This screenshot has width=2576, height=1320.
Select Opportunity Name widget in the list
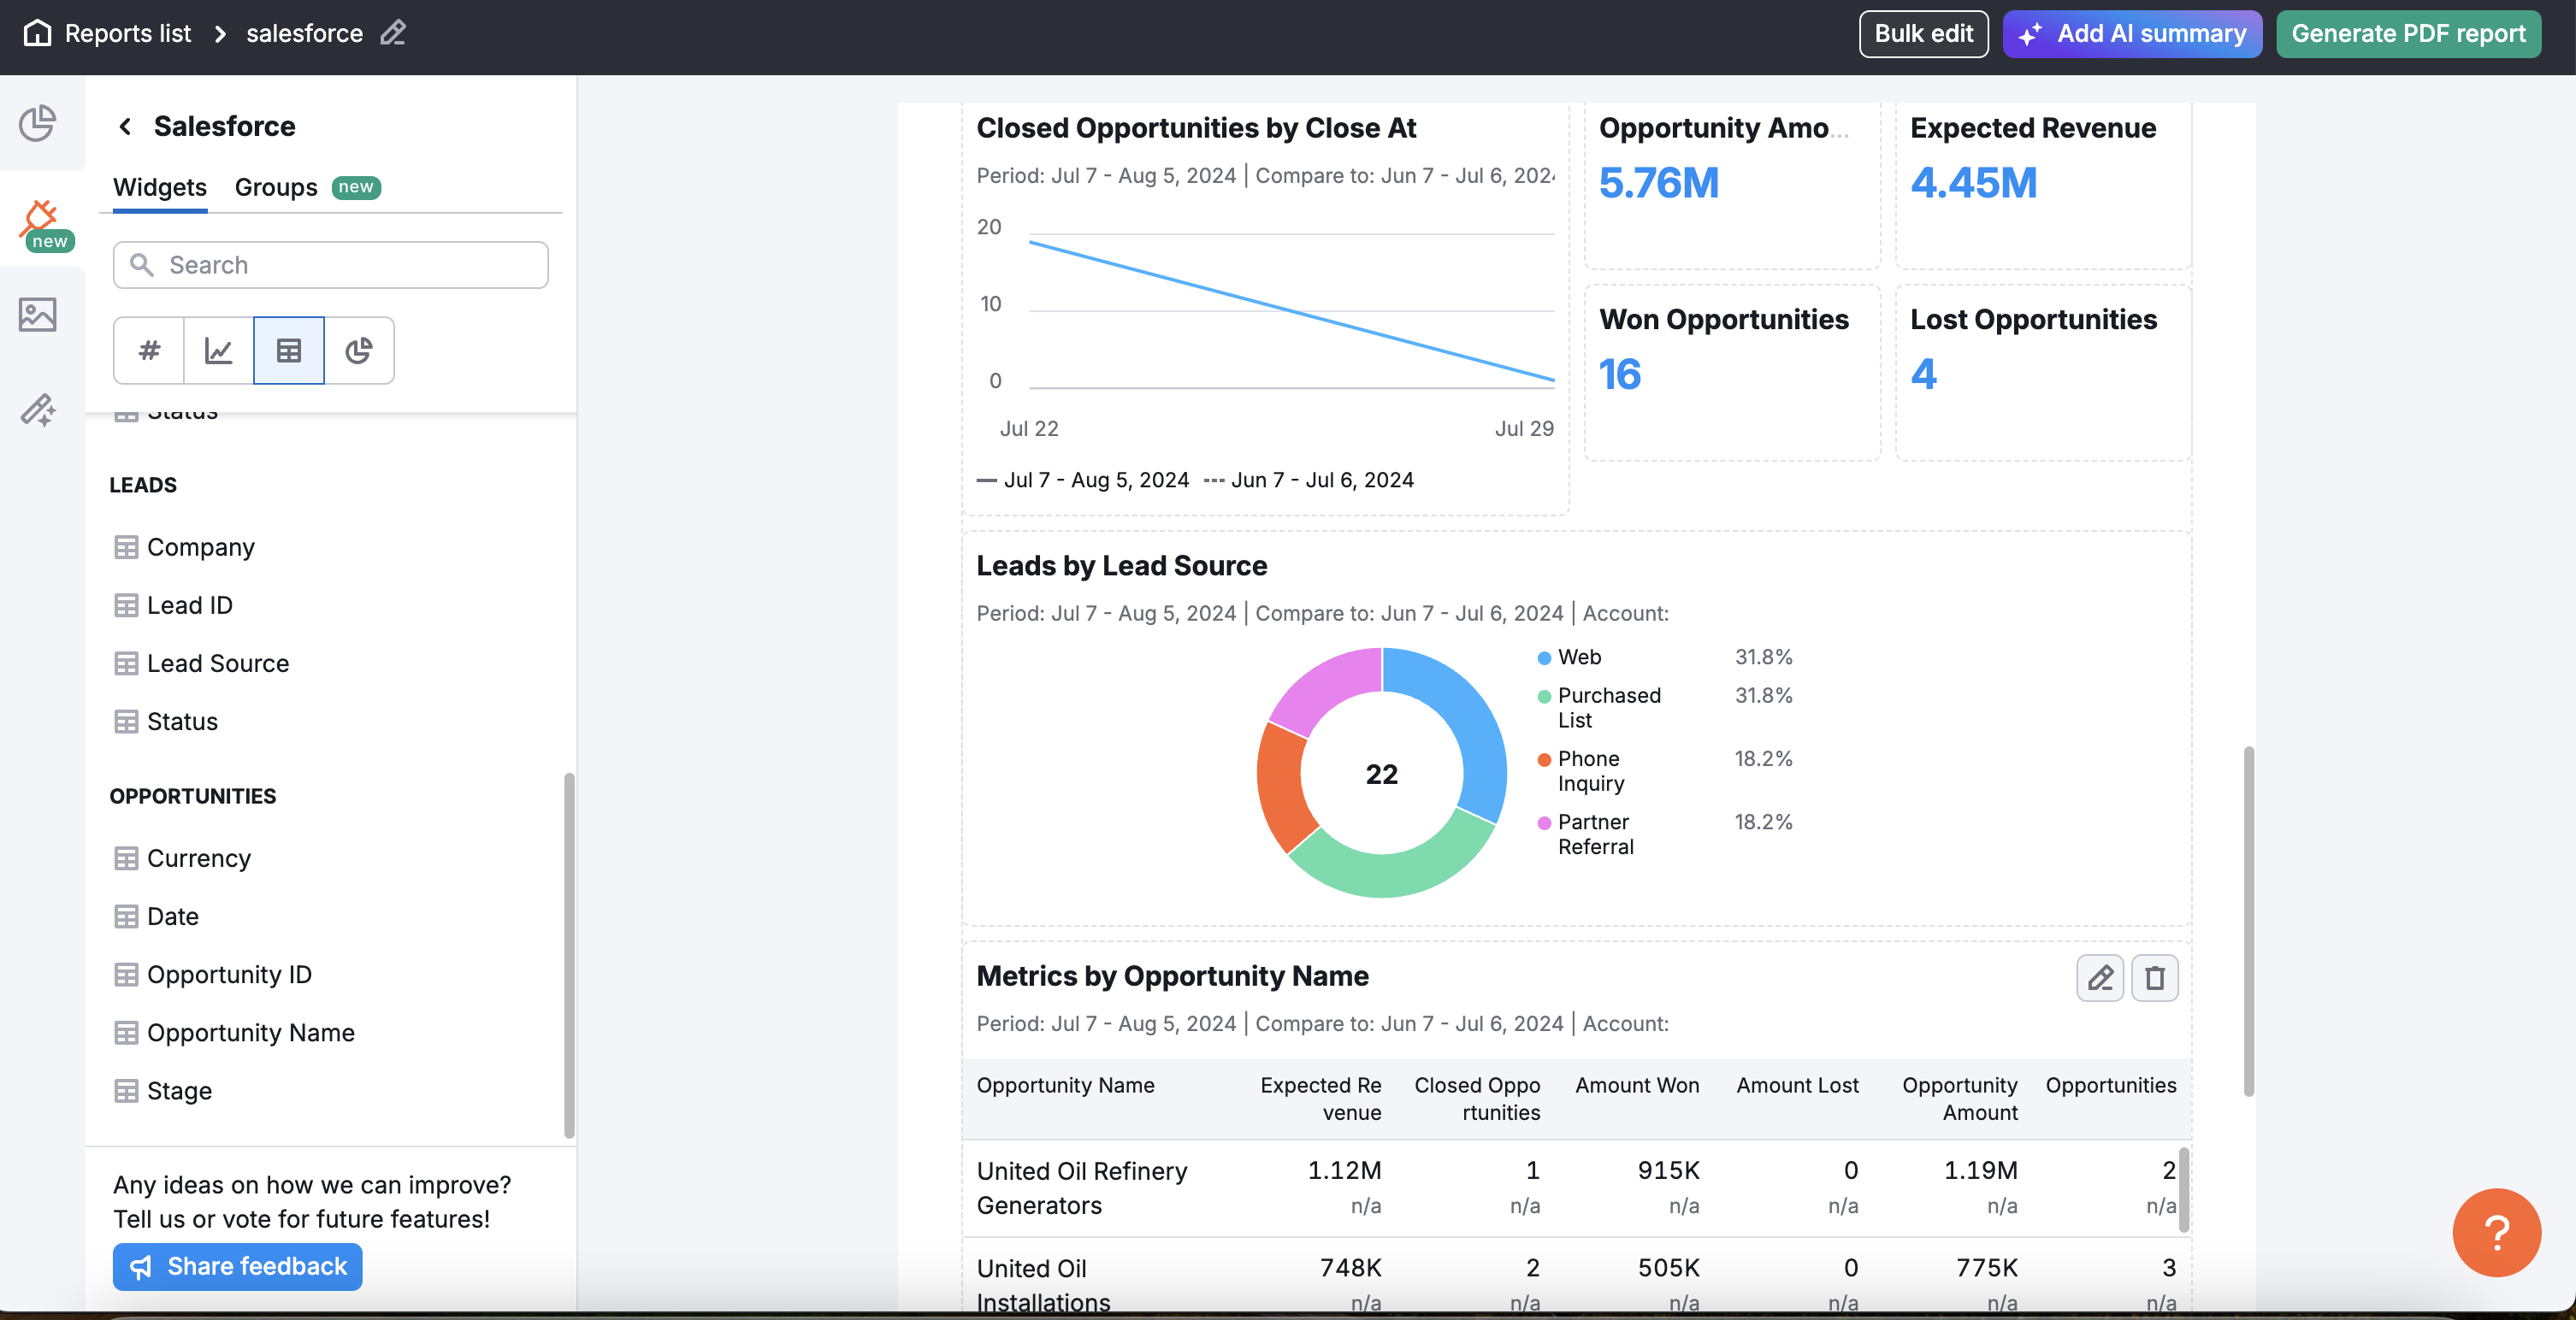(x=250, y=1032)
